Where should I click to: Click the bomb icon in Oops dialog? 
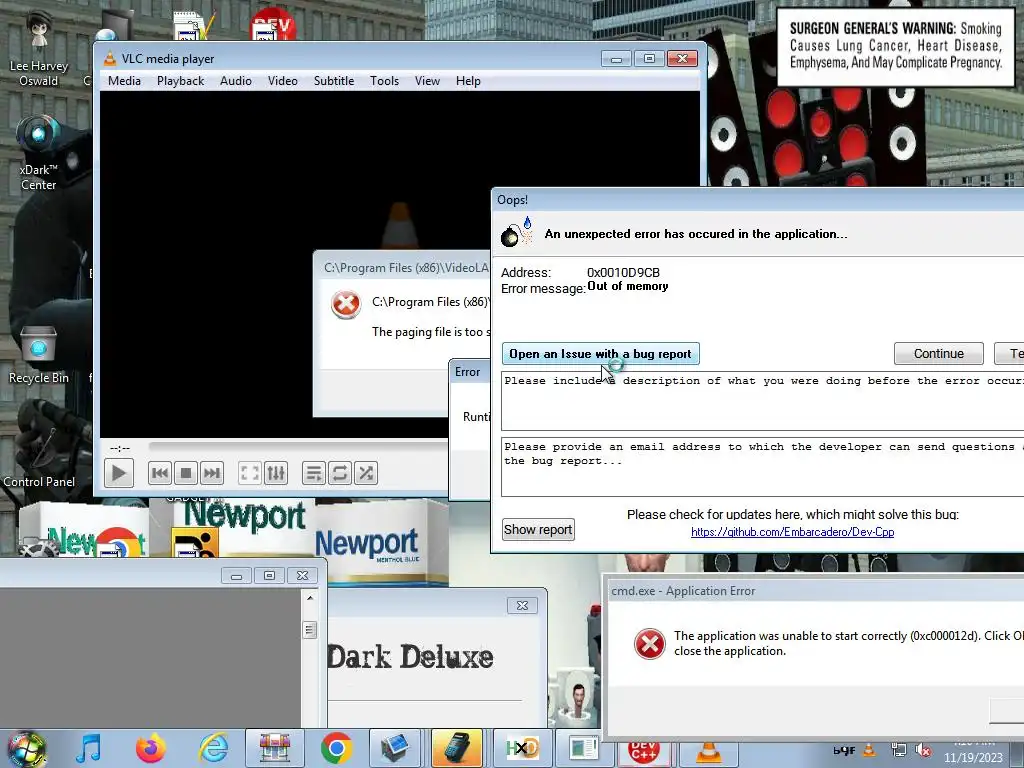[517, 233]
